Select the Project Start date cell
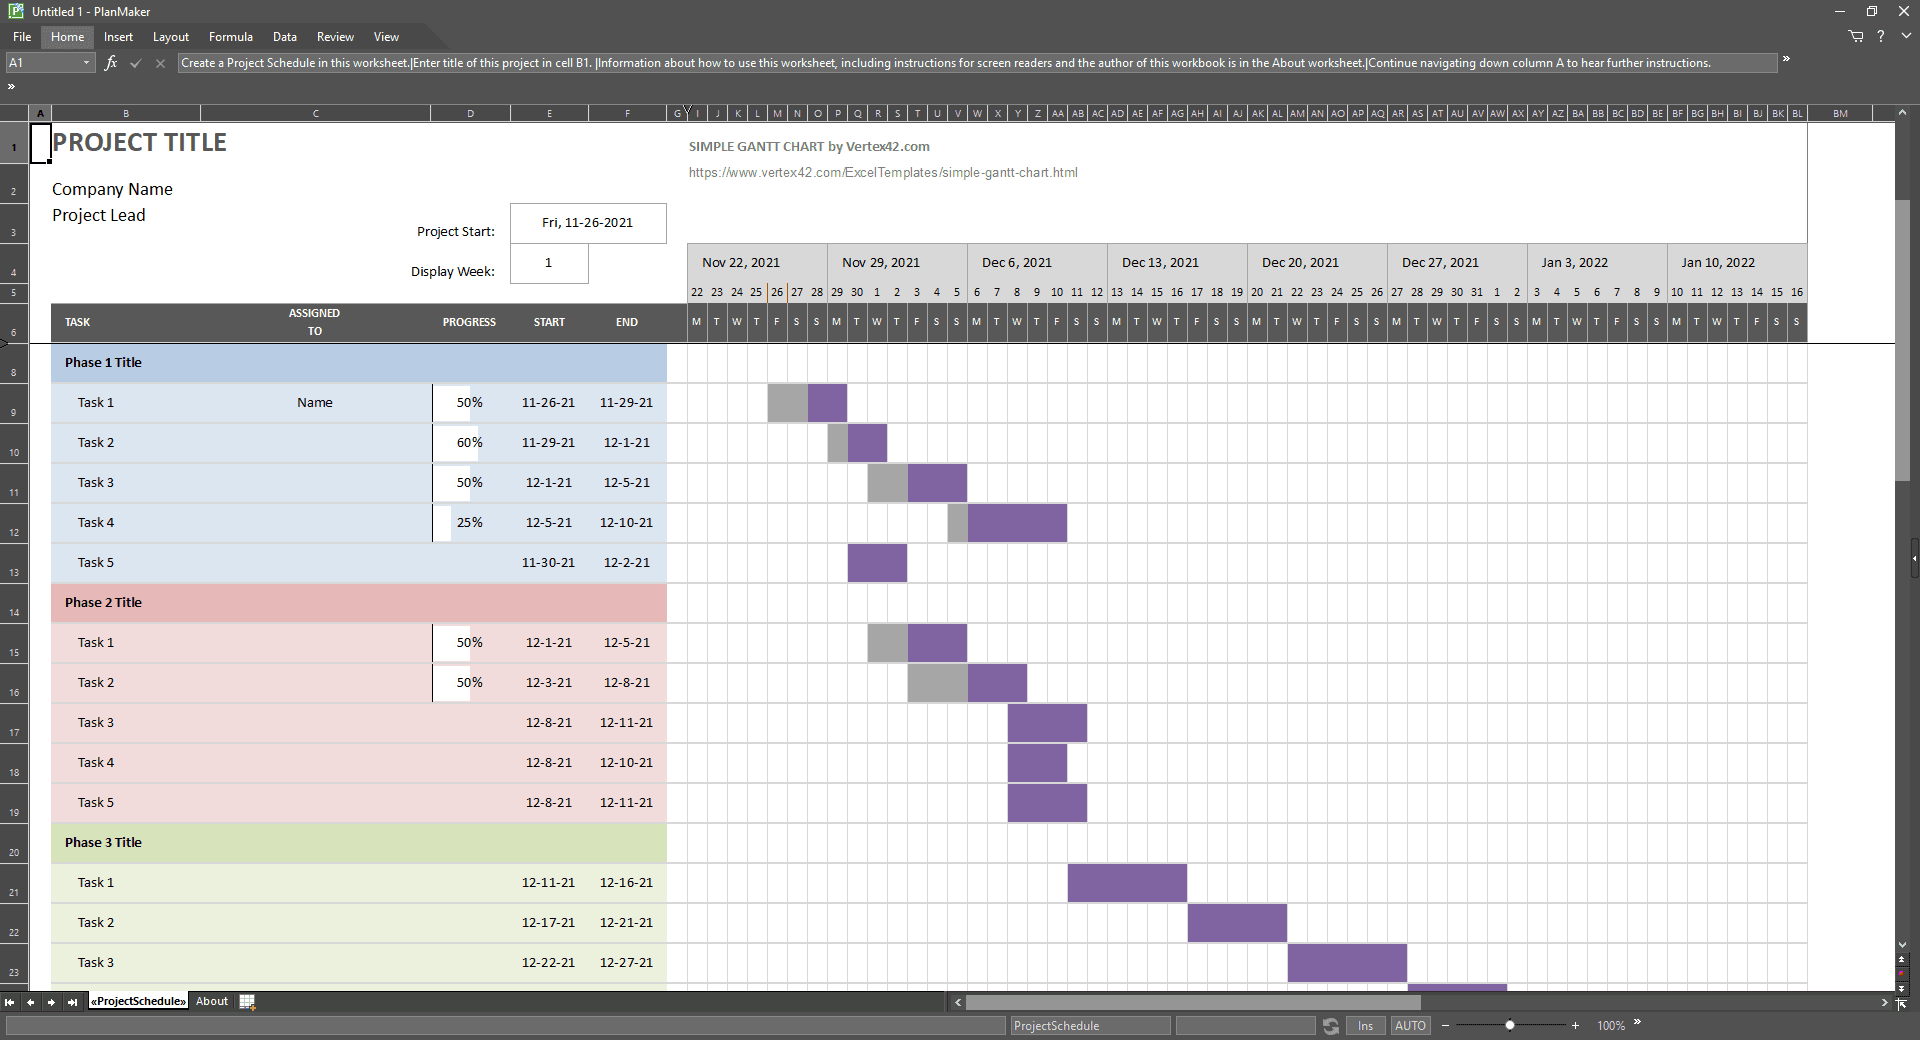 (588, 223)
